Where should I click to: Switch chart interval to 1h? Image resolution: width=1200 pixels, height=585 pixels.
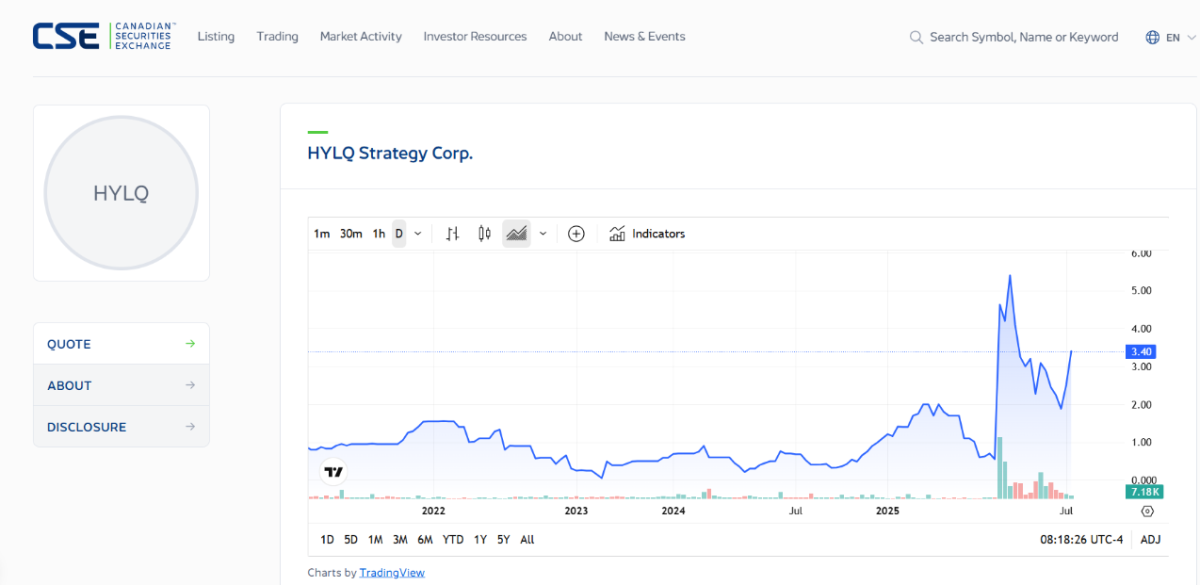coord(379,234)
